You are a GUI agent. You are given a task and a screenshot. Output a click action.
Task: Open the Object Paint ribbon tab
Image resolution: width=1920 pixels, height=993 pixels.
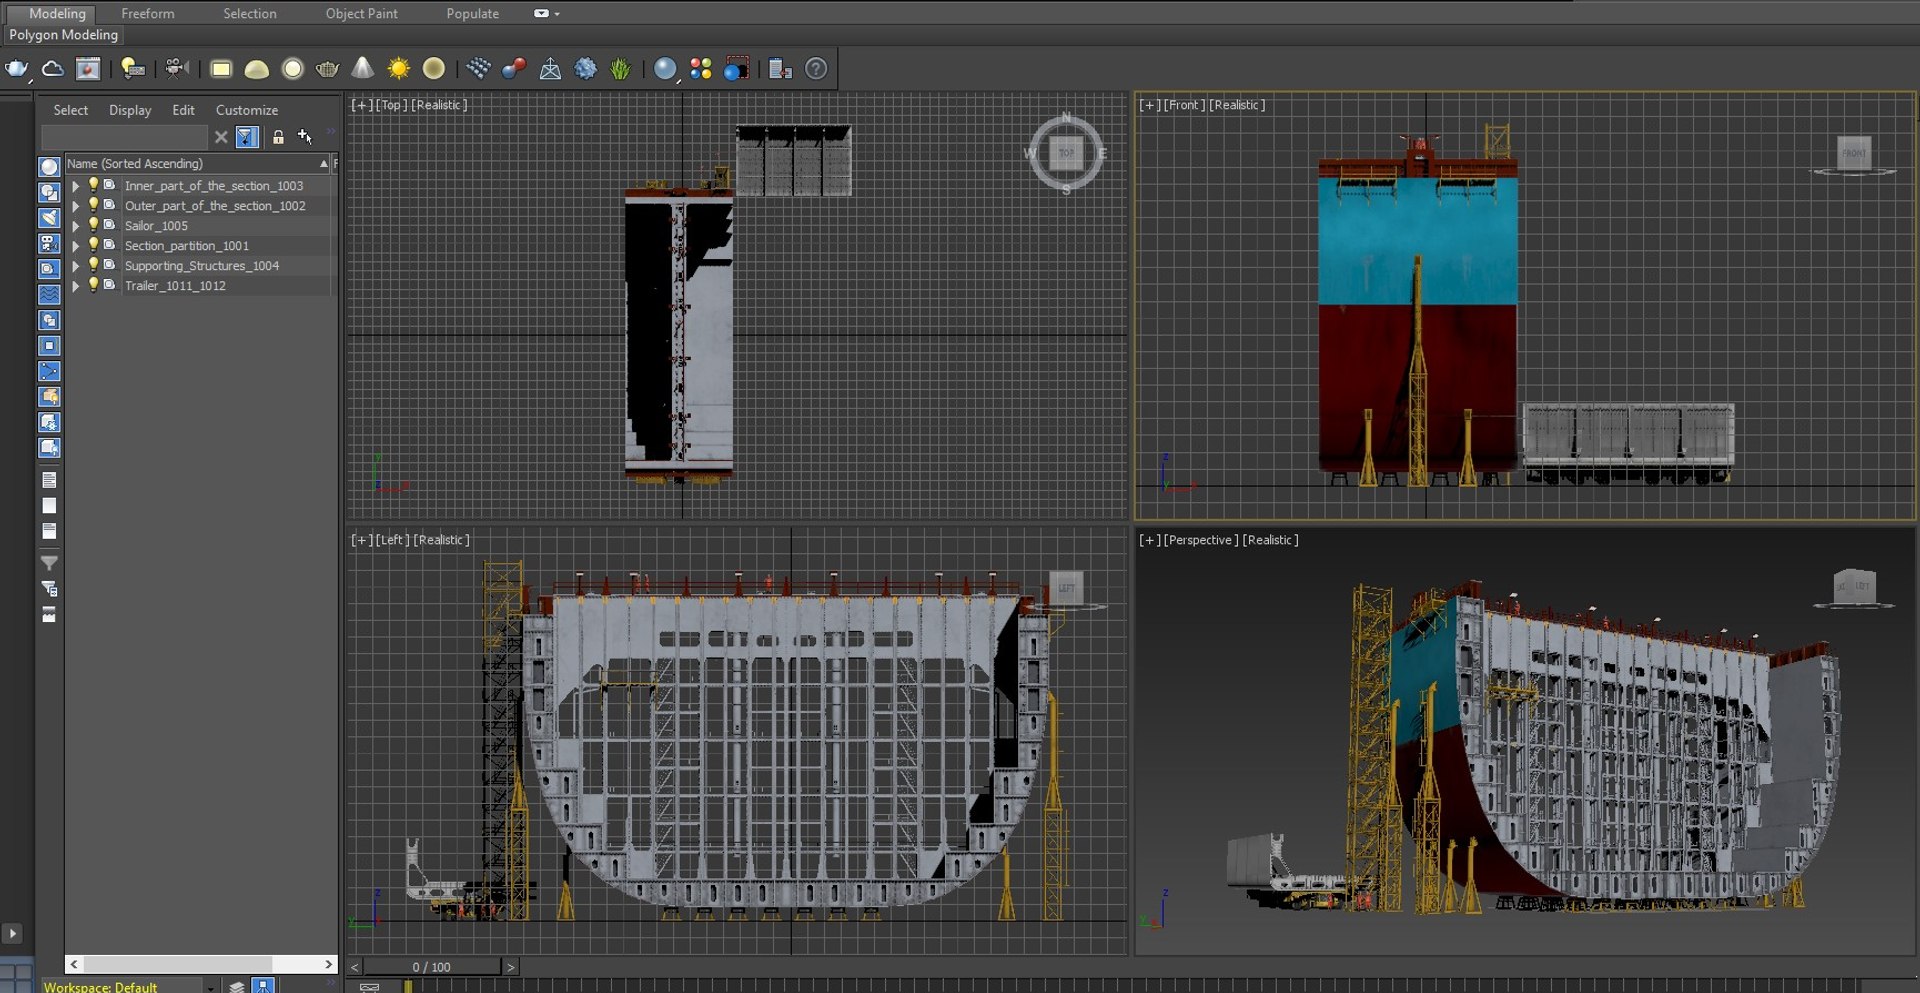point(361,14)
